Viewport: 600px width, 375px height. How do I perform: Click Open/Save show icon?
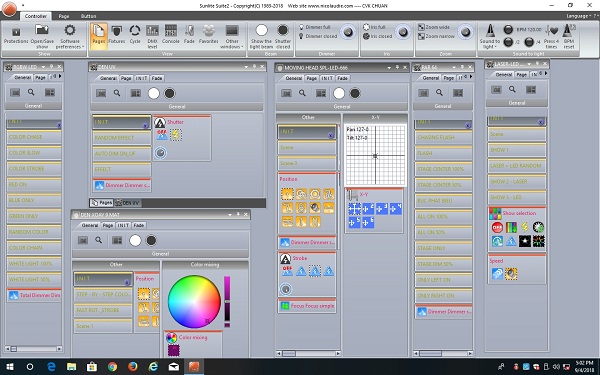pos(42,36)
